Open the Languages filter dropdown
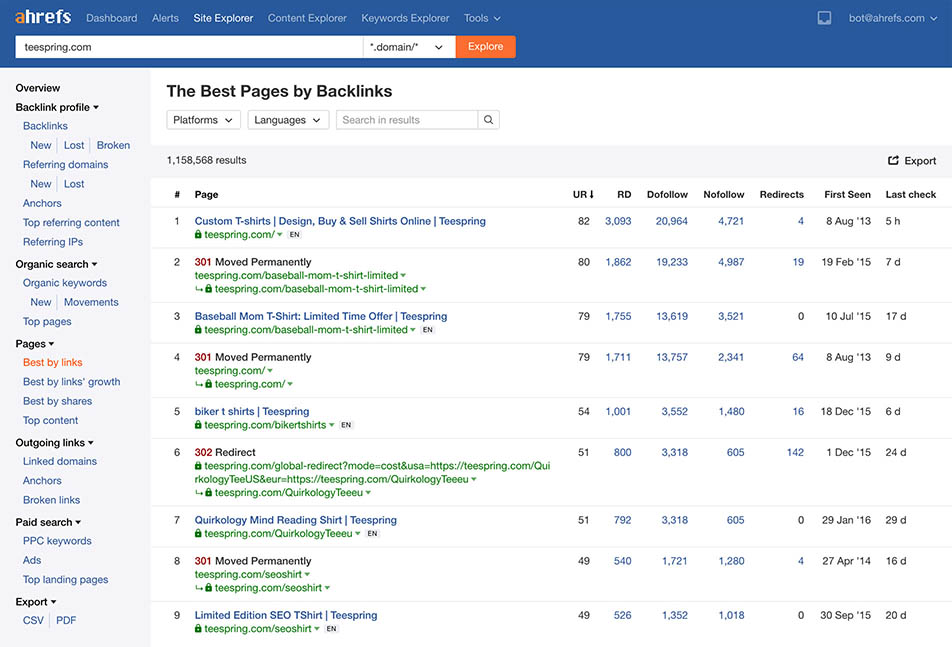This screenshot has width=952, height=647. (x=288, y=120)
